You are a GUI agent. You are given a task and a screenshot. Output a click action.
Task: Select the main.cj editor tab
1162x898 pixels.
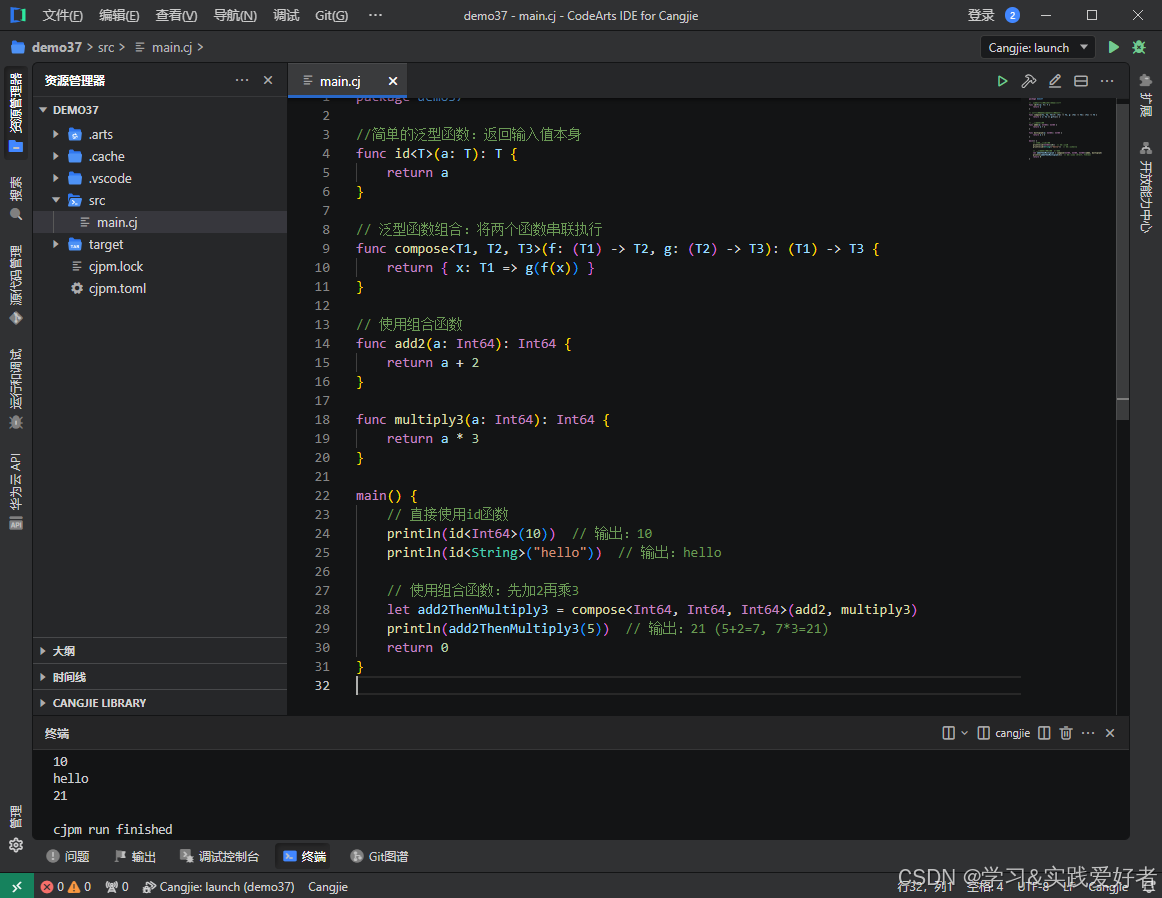coord(340,81)
